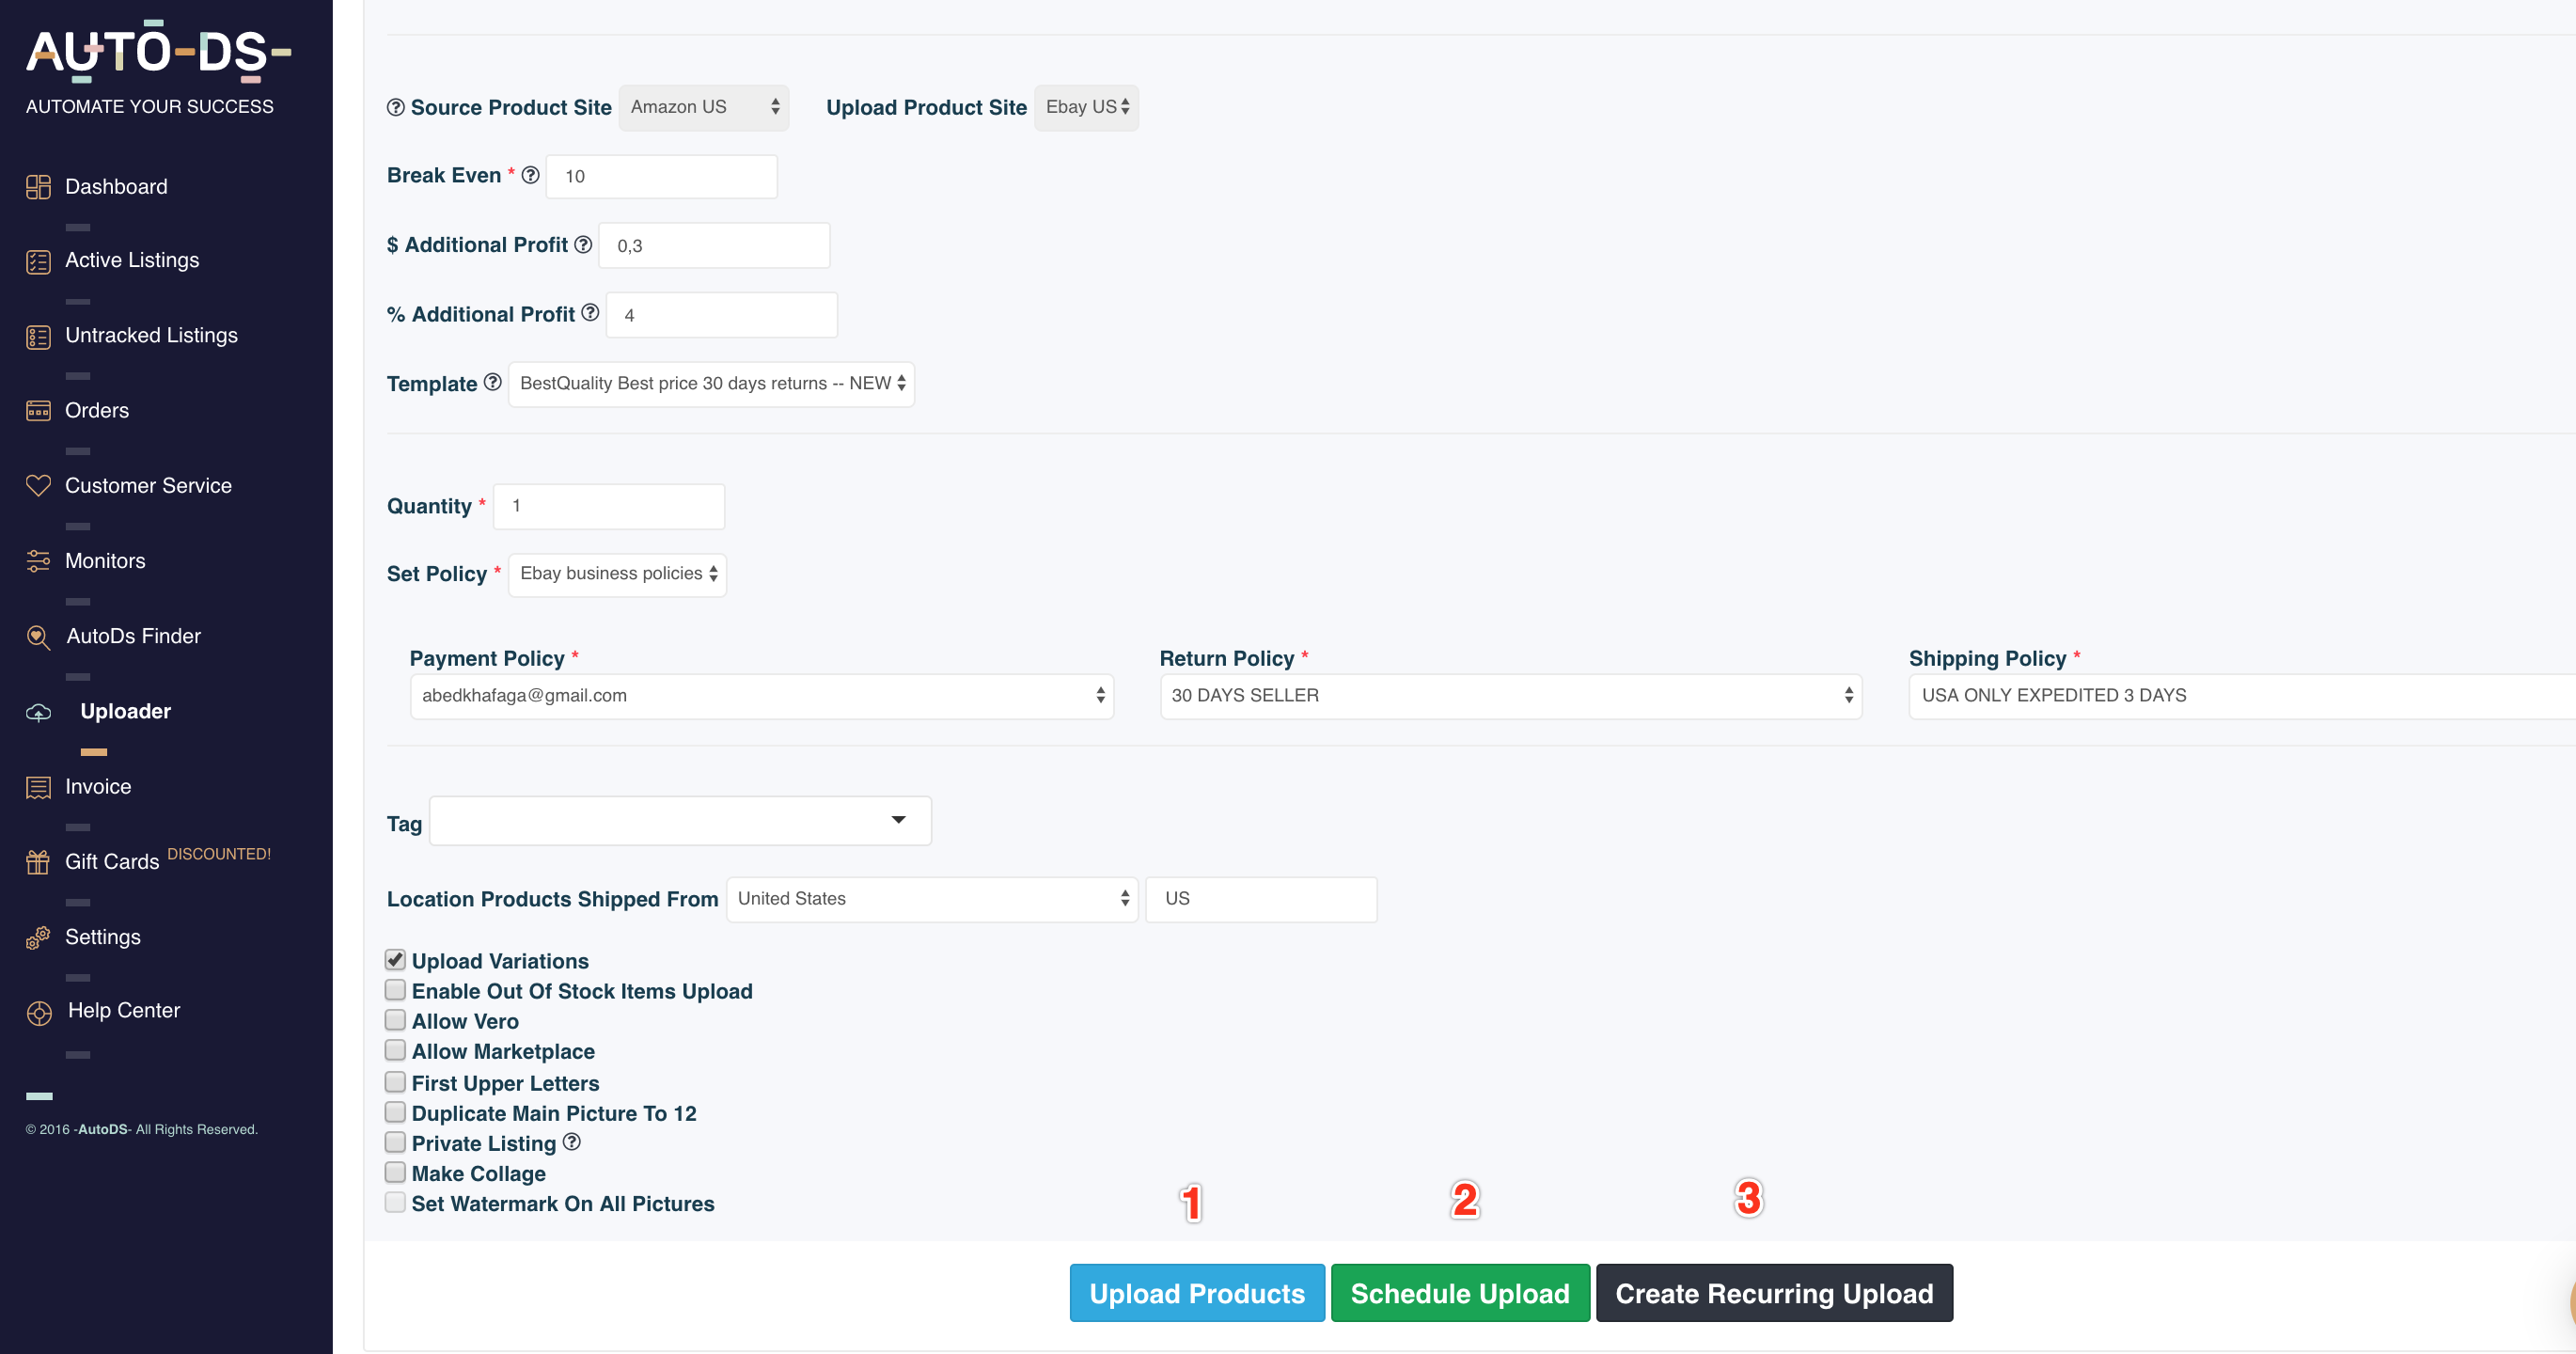Click the AutoDS footer copyright link
The height and width of the screenshot is (1354, 2576).
coord(103,1129)
